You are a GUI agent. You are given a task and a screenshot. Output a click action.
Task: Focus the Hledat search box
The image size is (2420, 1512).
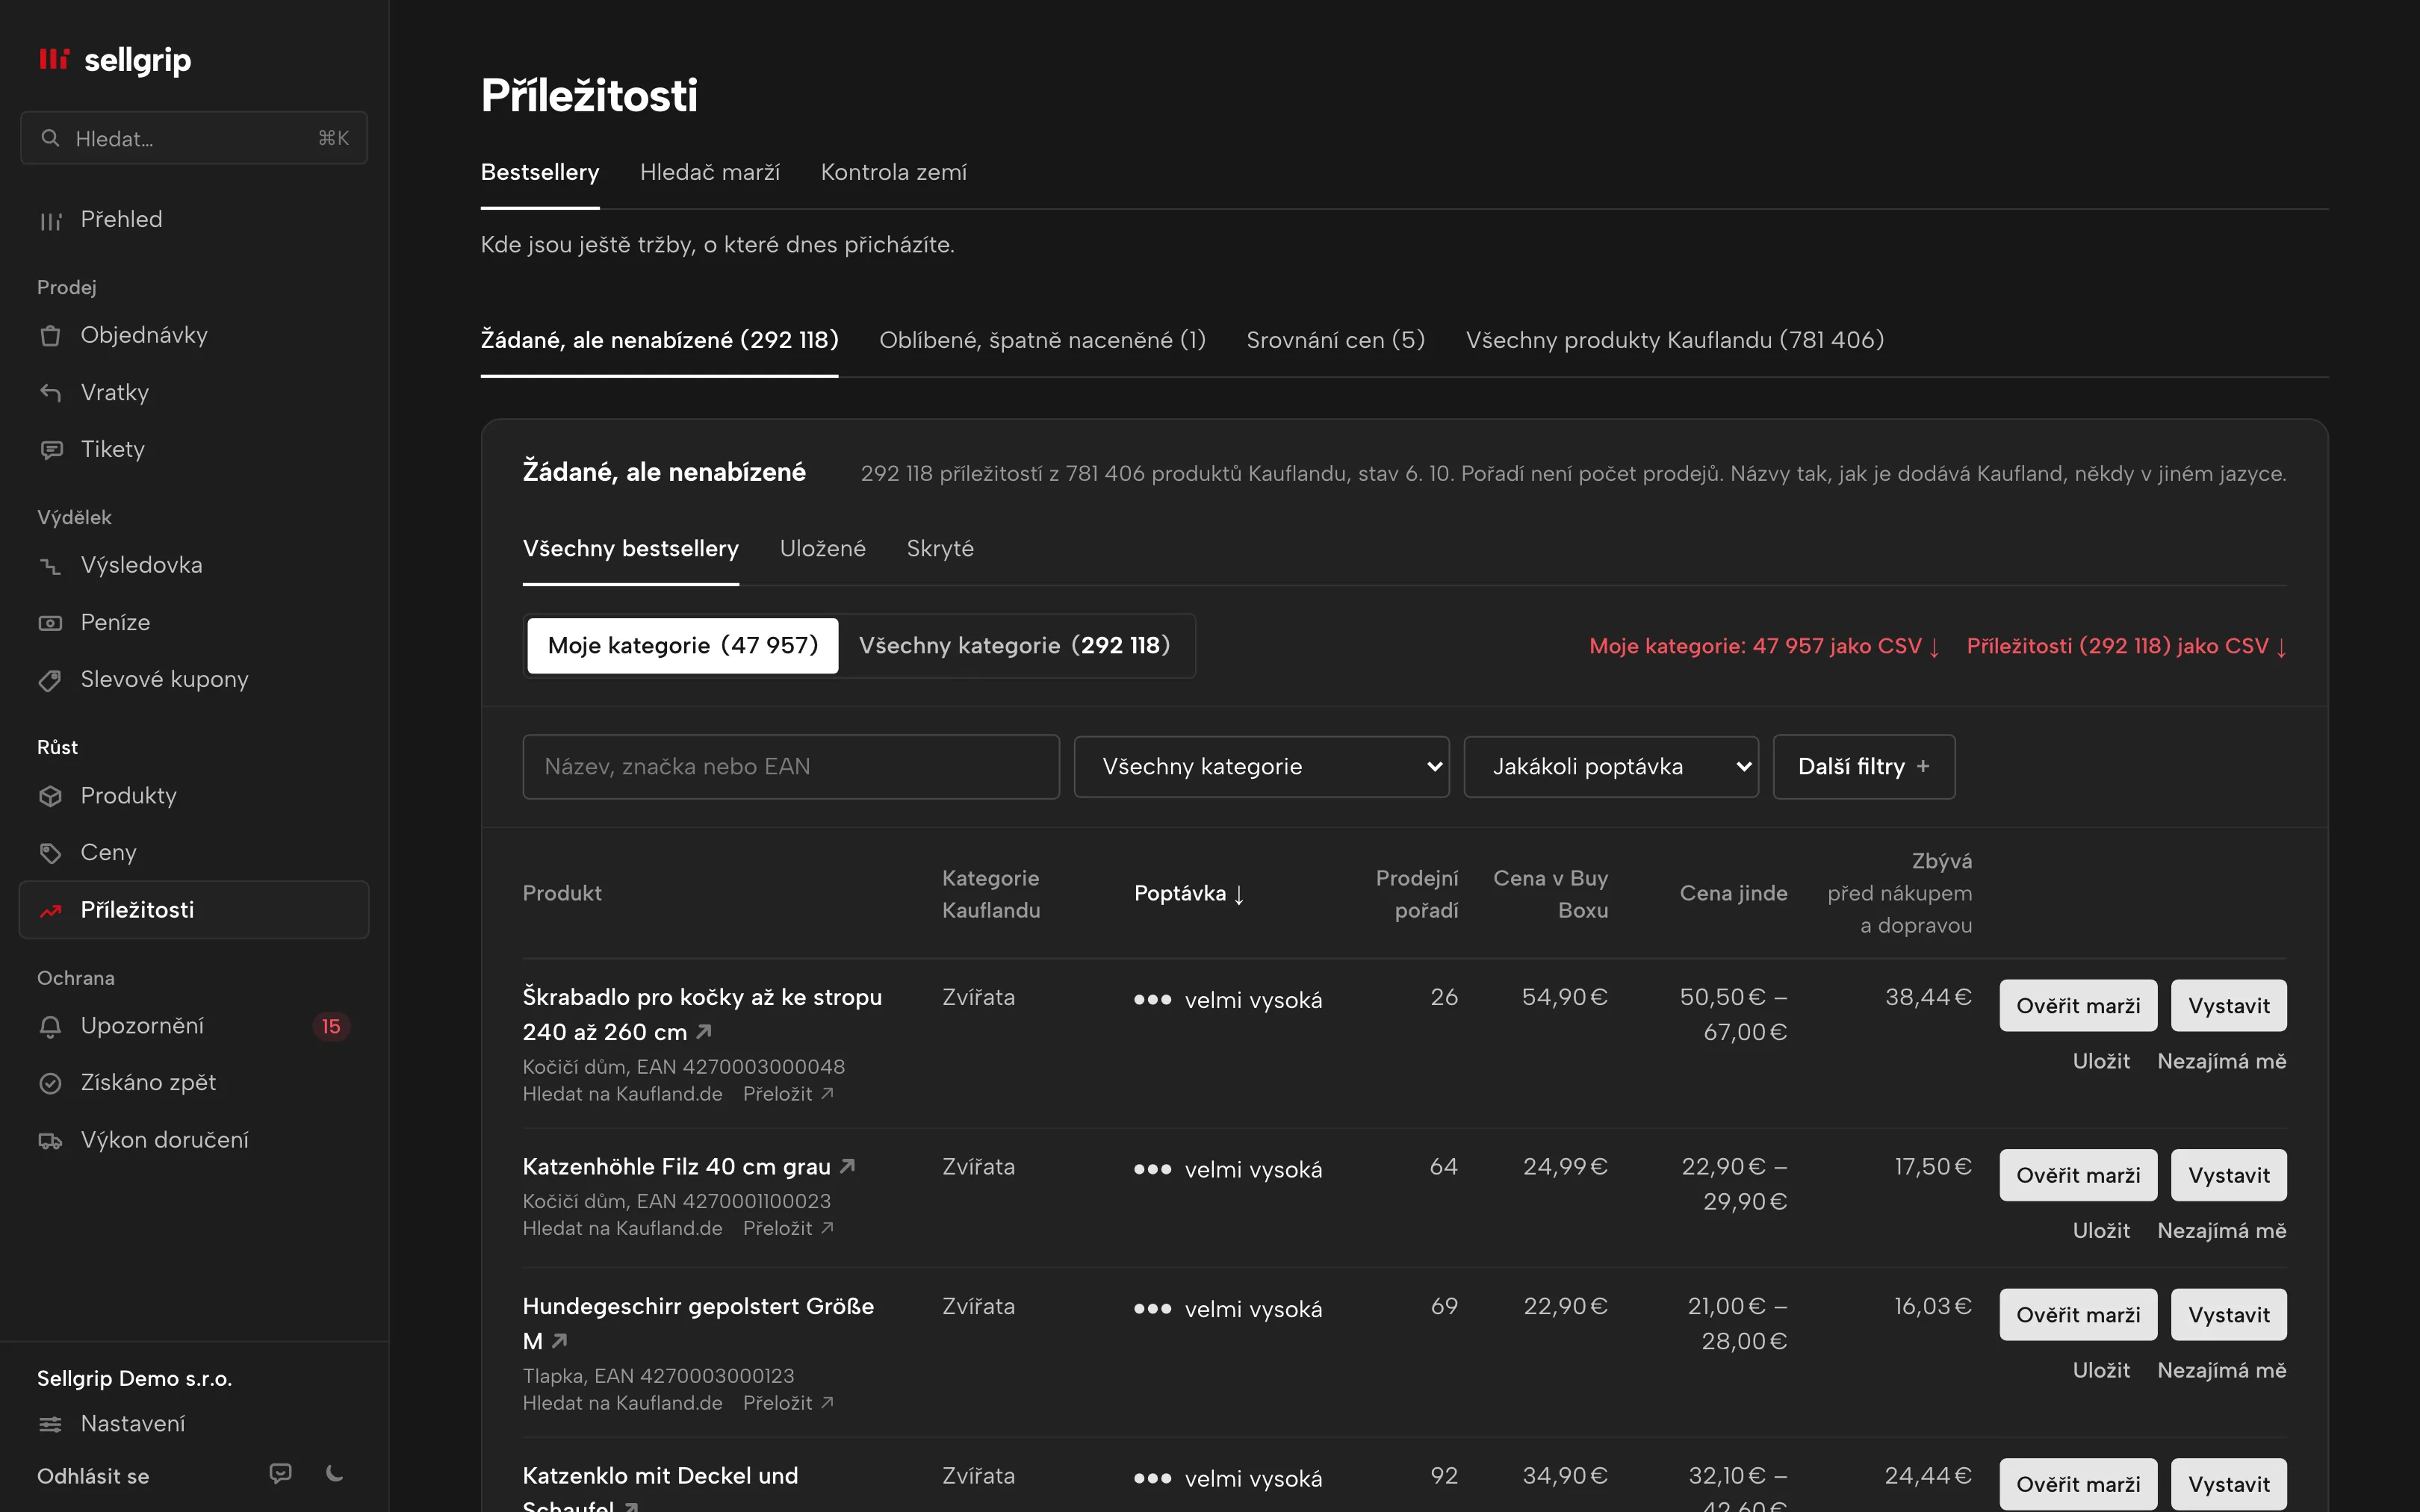pos(194,138)
